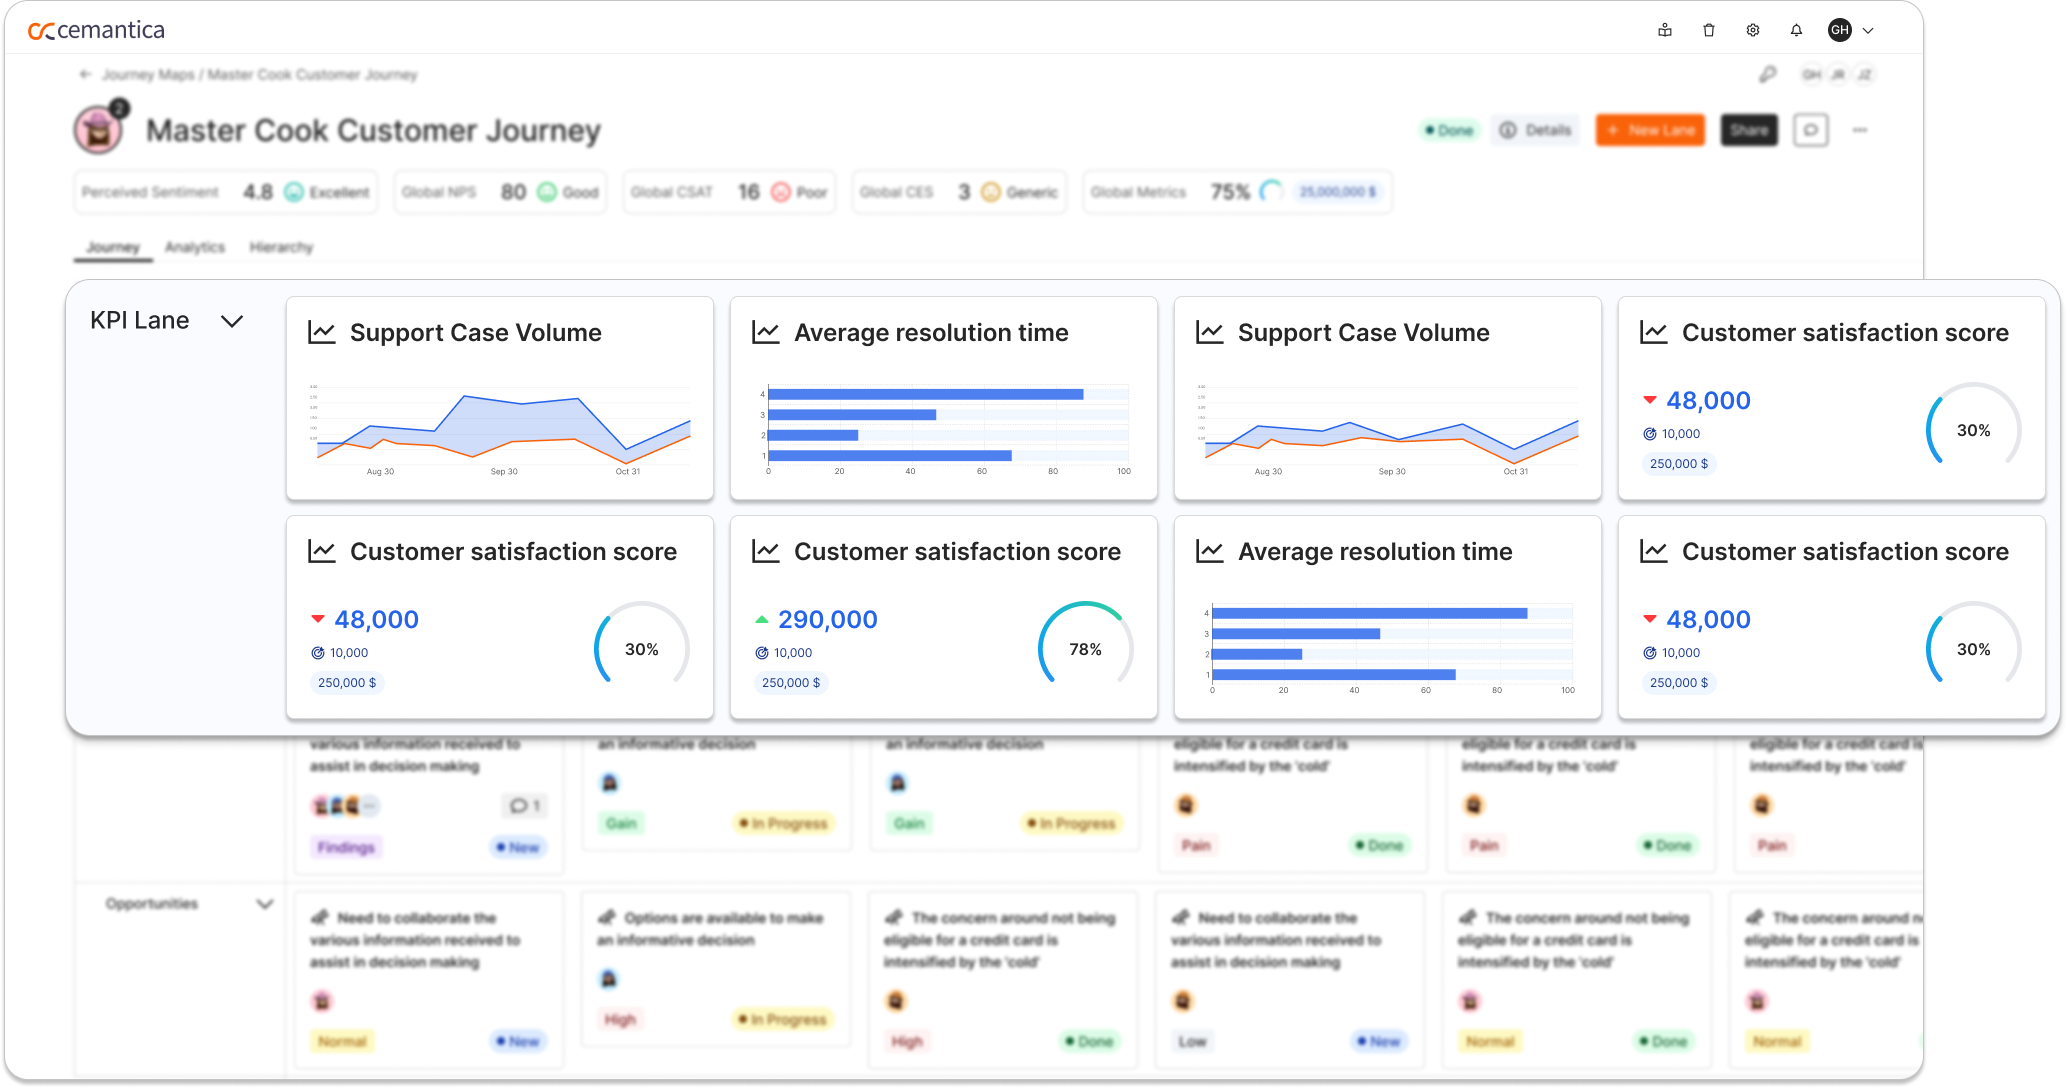Viewport: 2069px width, 1088px height.
Task: Click the KPI Lane title
Action: 140,320
